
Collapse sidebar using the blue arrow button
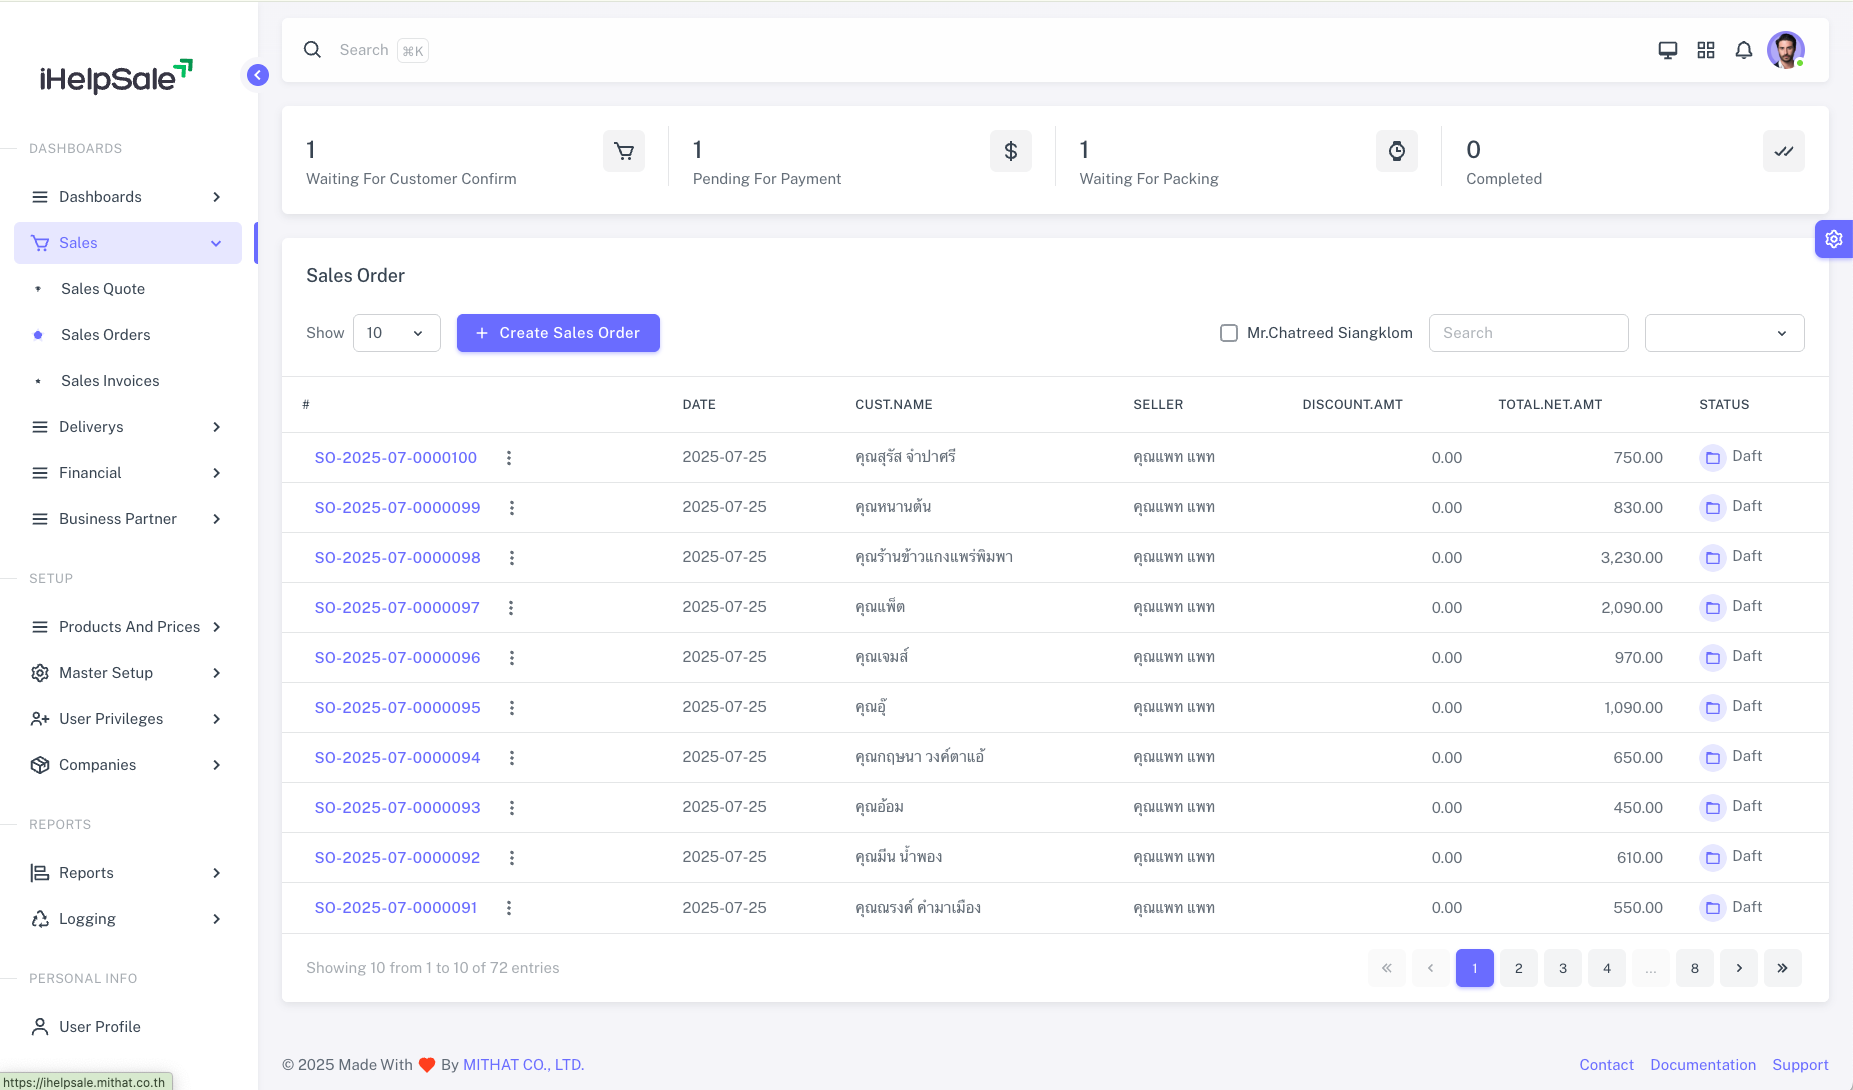[x=257, y=75]
